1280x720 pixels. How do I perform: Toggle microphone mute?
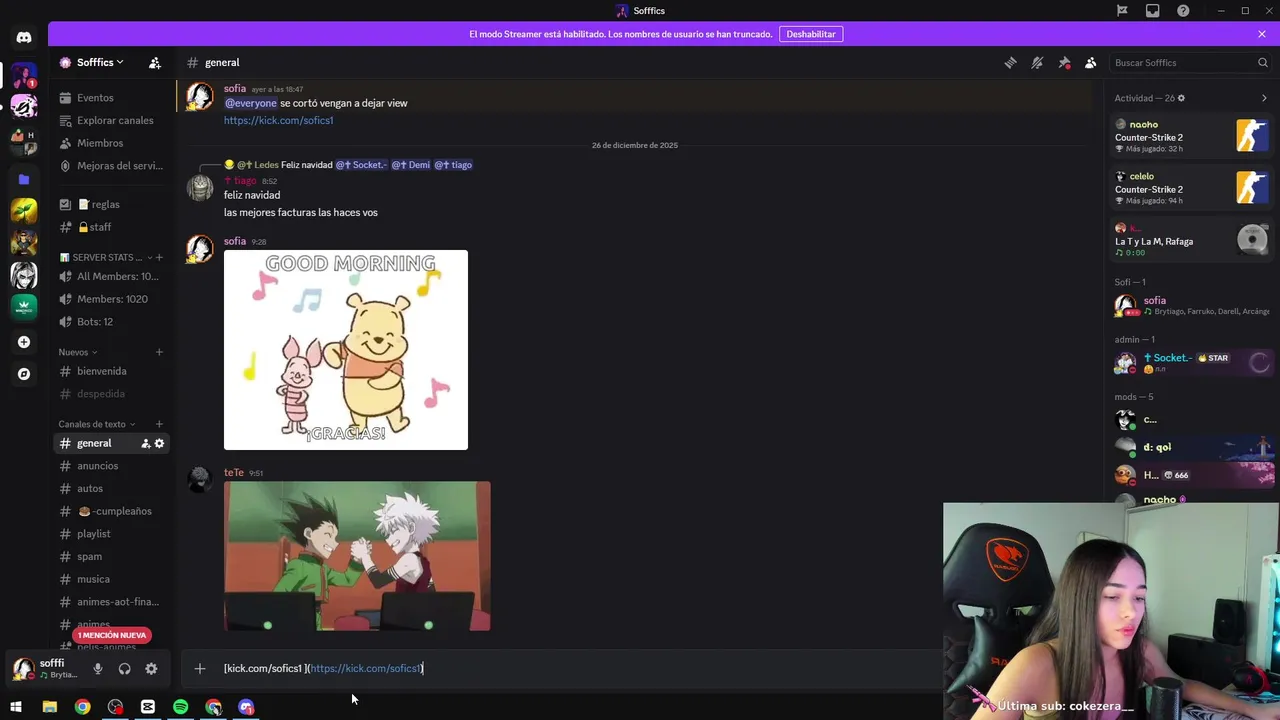[x=98, y=669]
